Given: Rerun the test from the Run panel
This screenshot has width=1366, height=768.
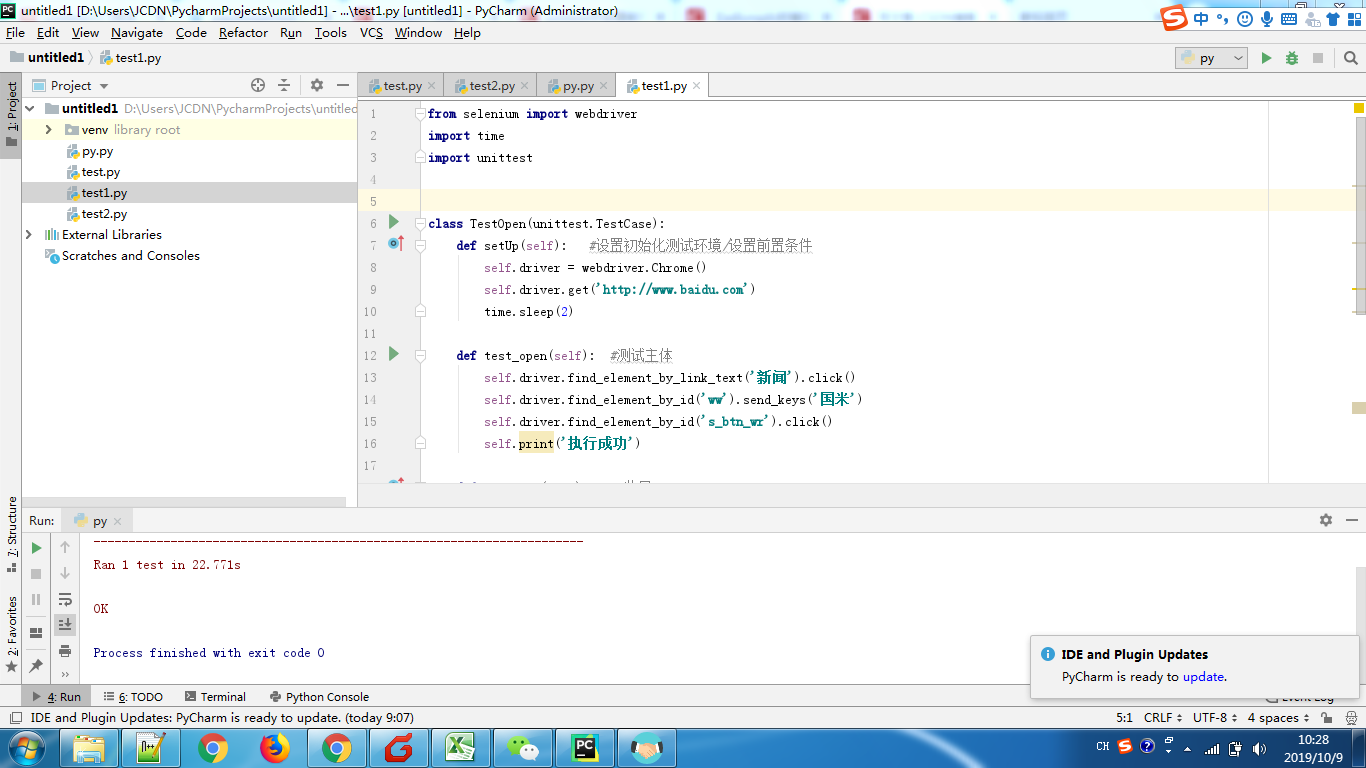Looking at the screenshot, I should (35, 547).
